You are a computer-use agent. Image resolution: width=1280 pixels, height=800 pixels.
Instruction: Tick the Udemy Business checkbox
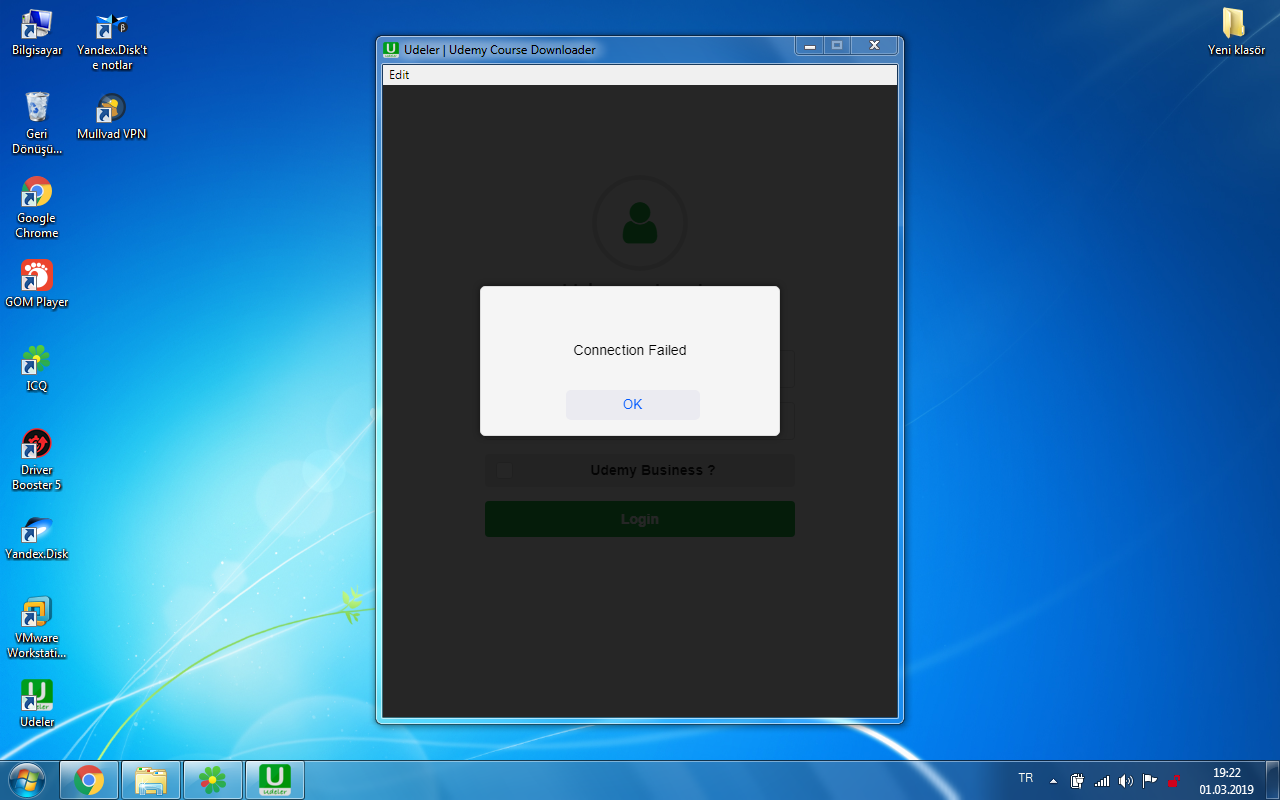[505, 470]
